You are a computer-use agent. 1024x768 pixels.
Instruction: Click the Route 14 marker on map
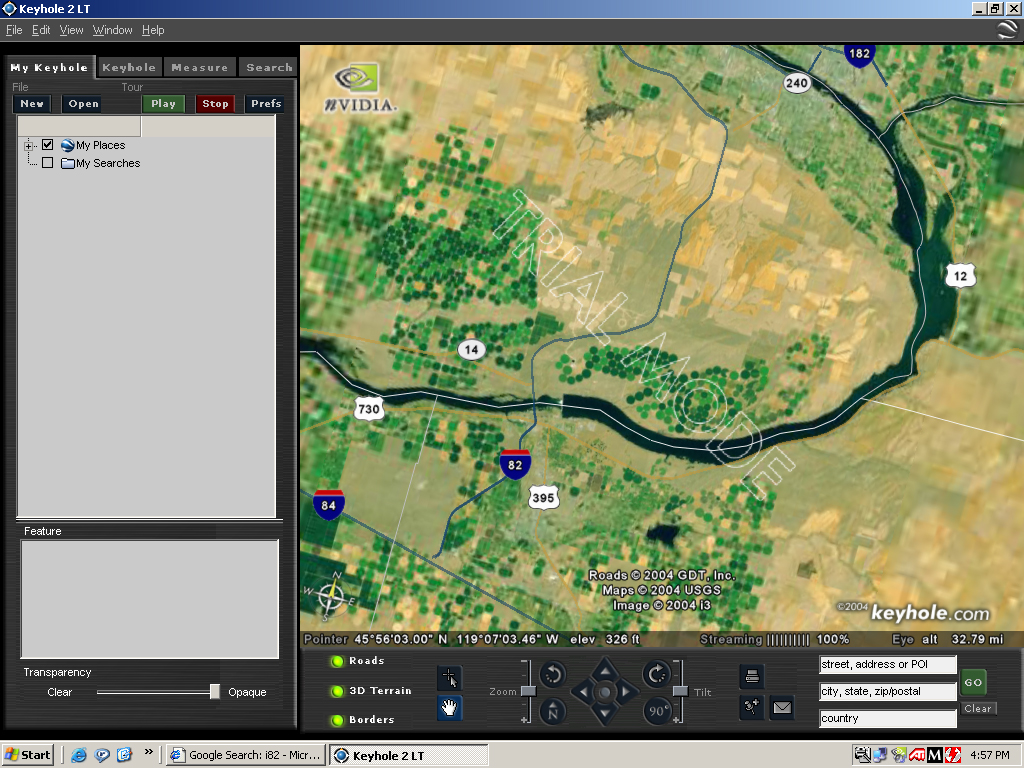coord(472,350)
